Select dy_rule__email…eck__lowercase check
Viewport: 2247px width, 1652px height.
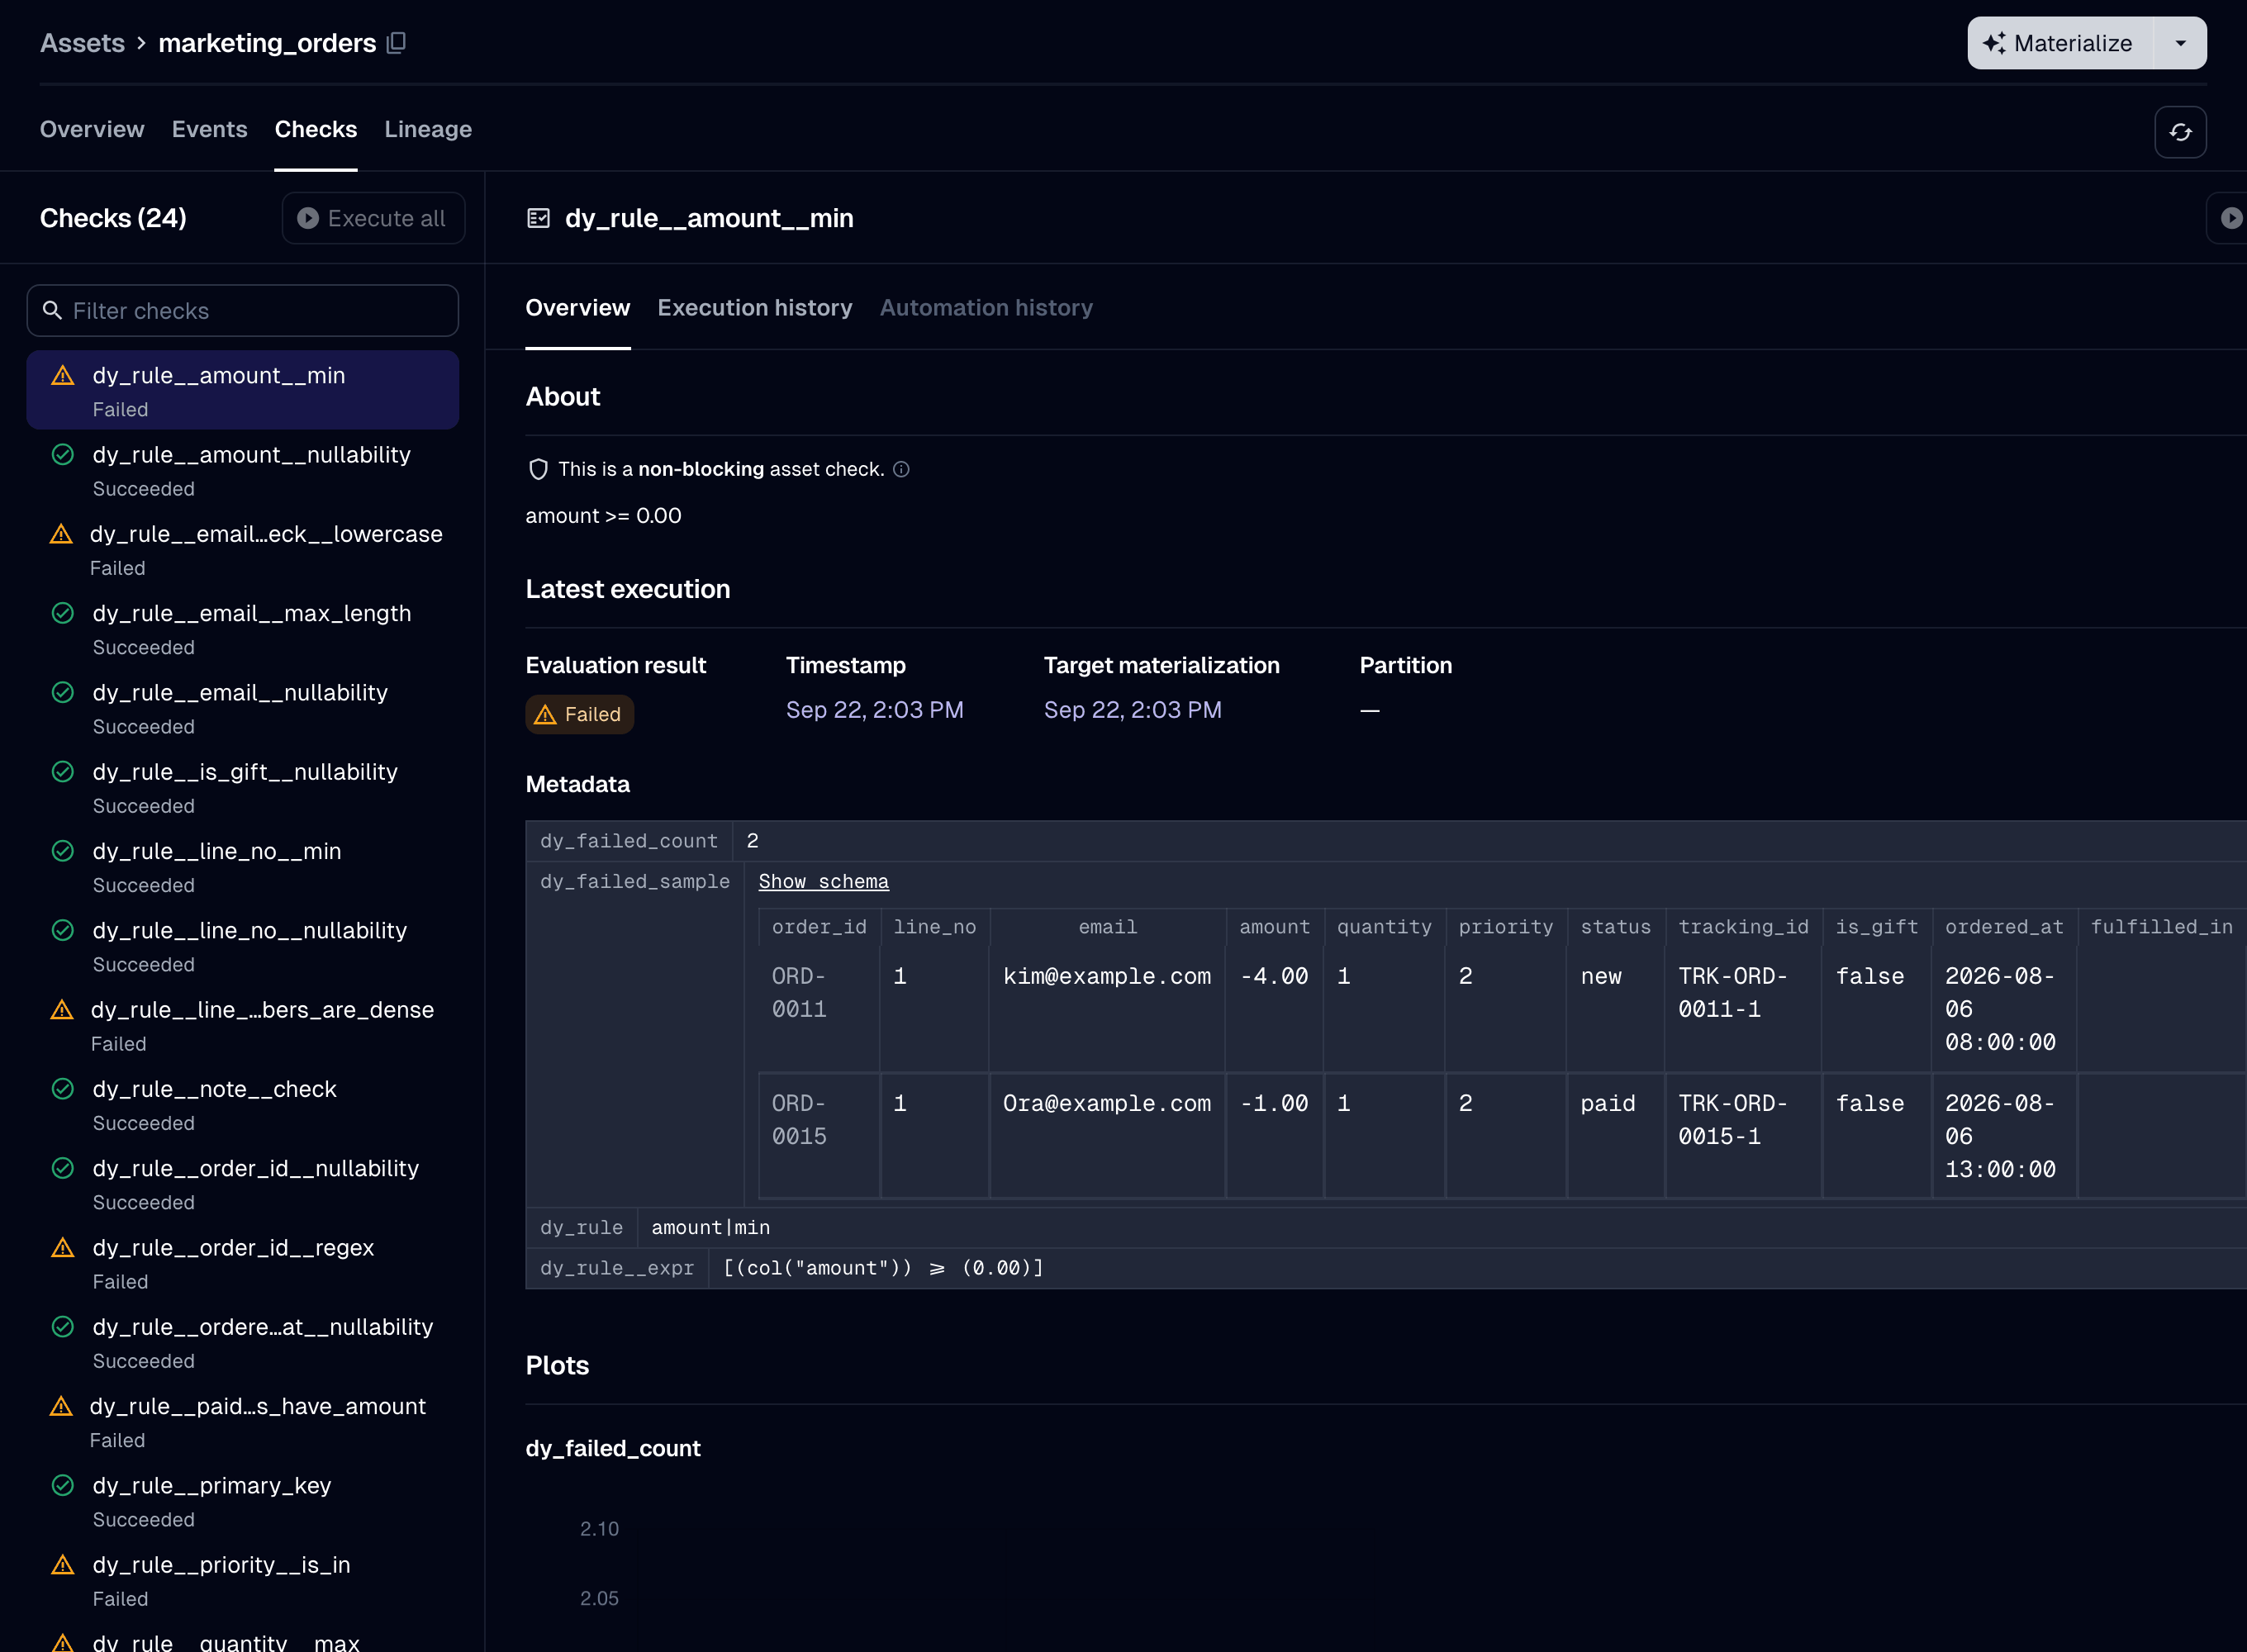[x=243, y=549]
